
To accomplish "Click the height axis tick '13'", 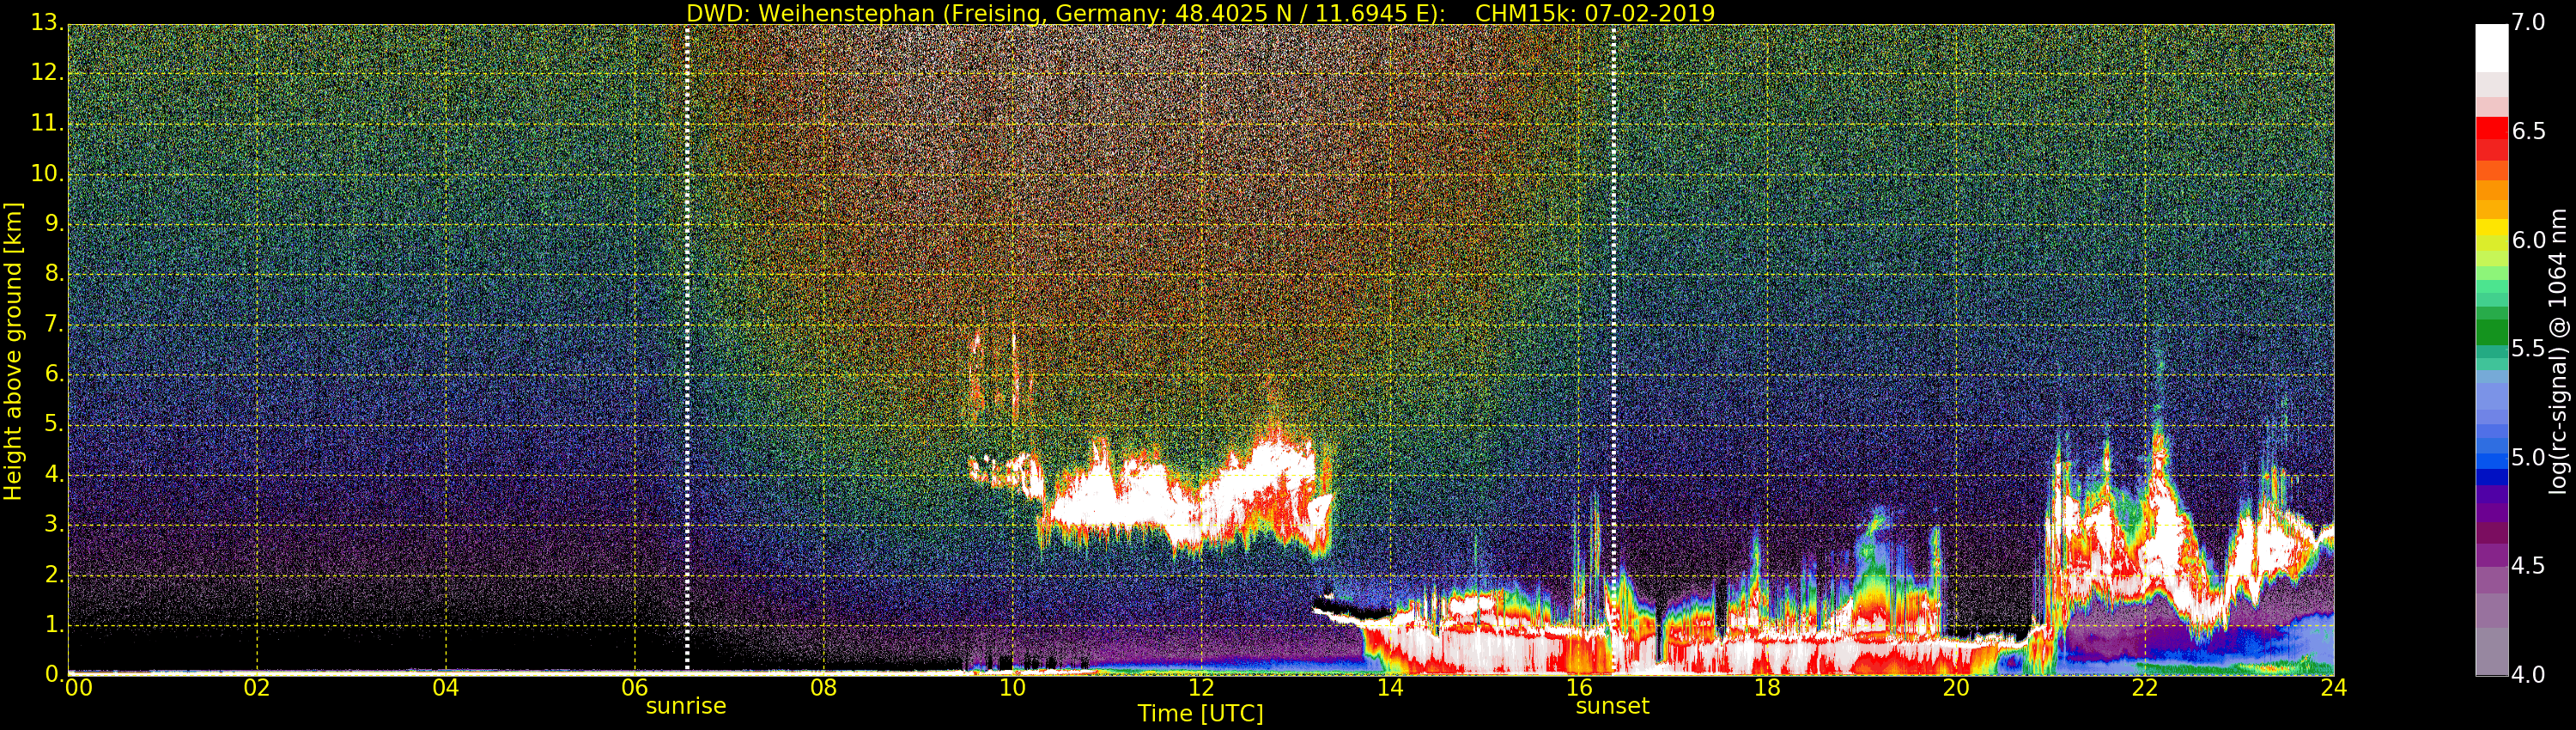I will (x=48, y=22).
